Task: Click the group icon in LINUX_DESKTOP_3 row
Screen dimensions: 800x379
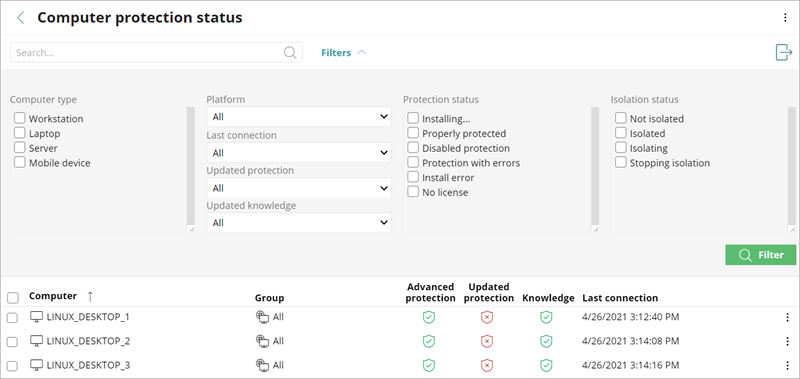Action: click(262, 365)
